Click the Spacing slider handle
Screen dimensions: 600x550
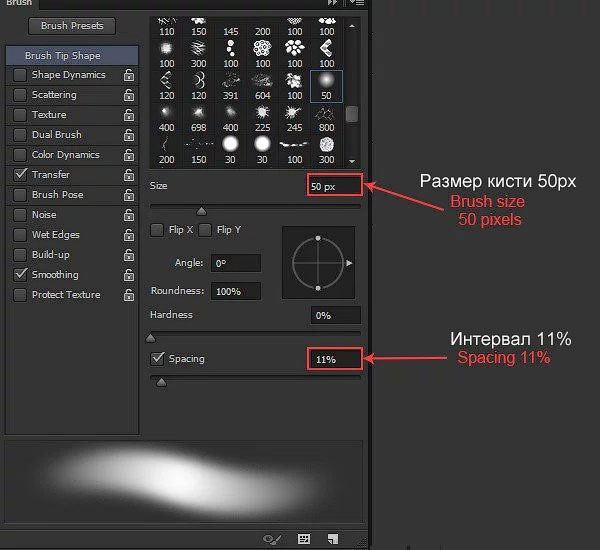(161, 382)
